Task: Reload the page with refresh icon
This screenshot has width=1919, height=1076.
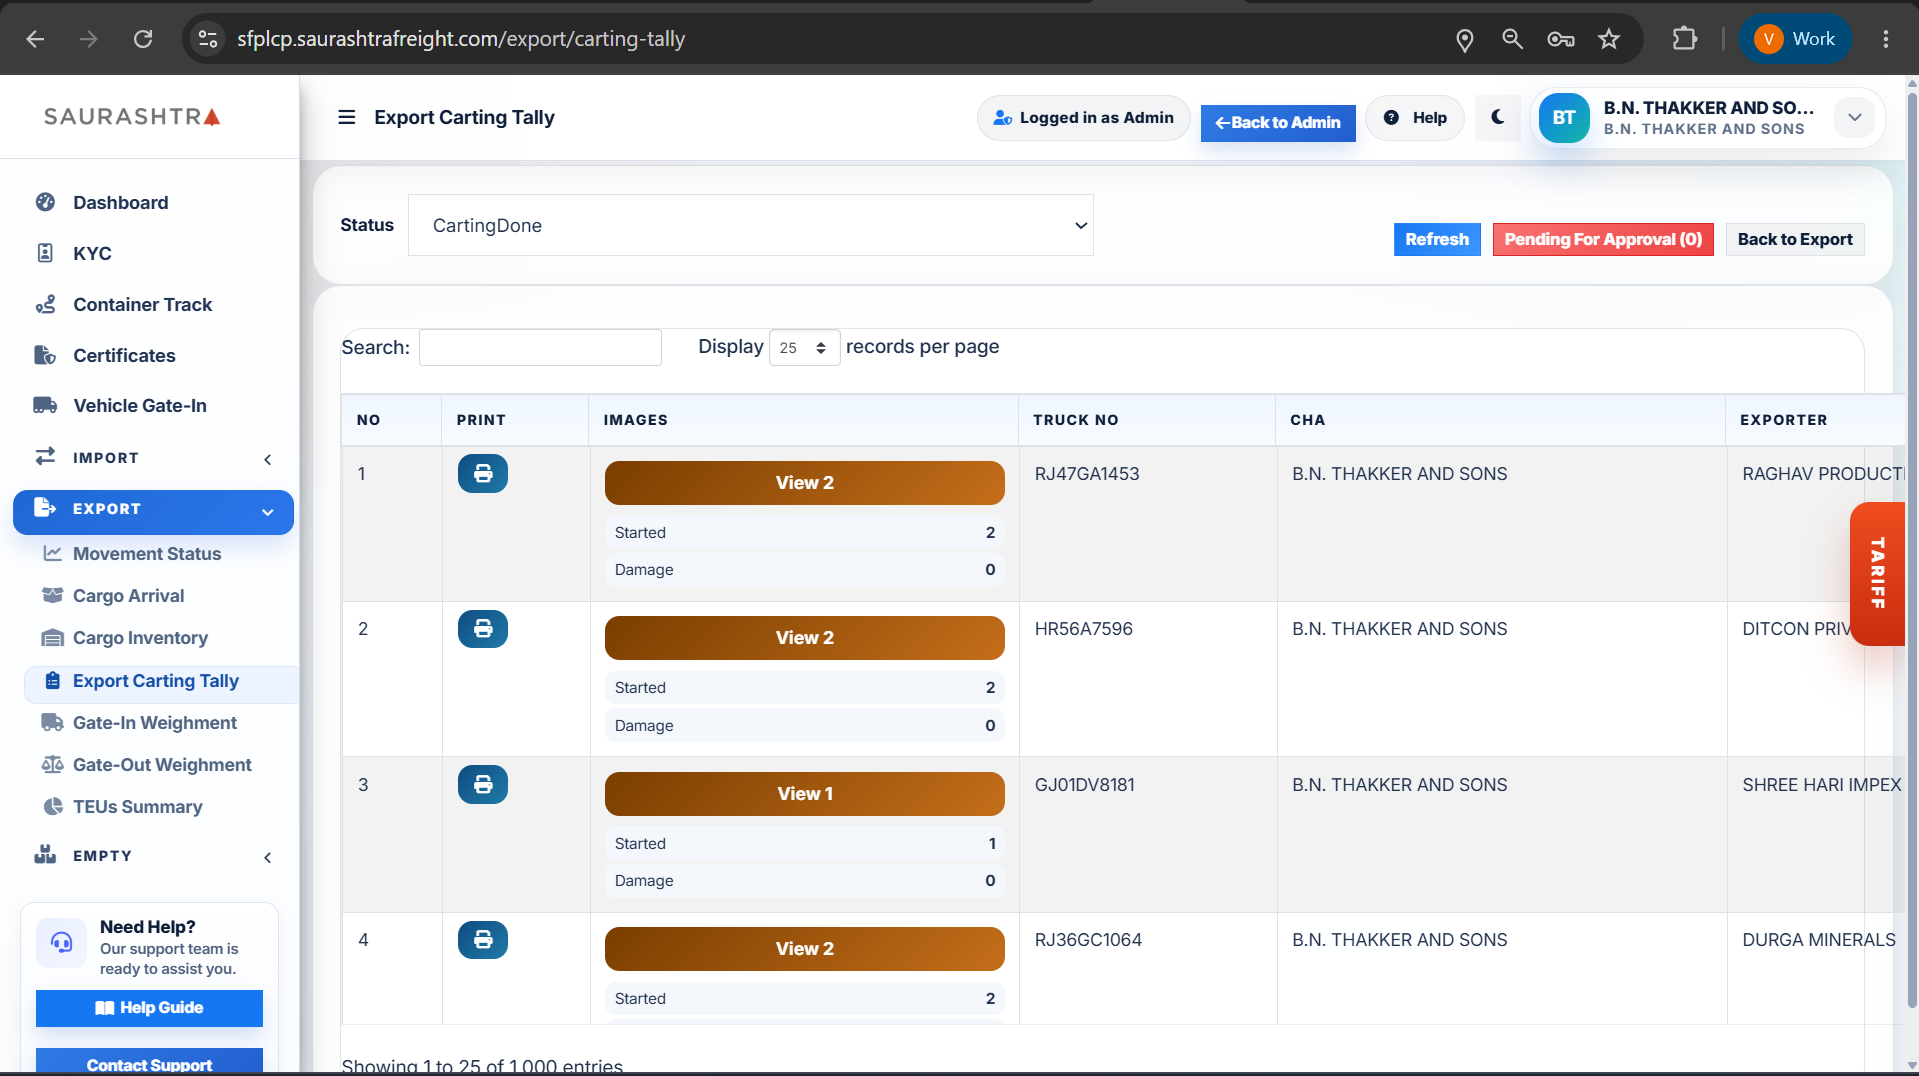Action: (x=143, y=39)
